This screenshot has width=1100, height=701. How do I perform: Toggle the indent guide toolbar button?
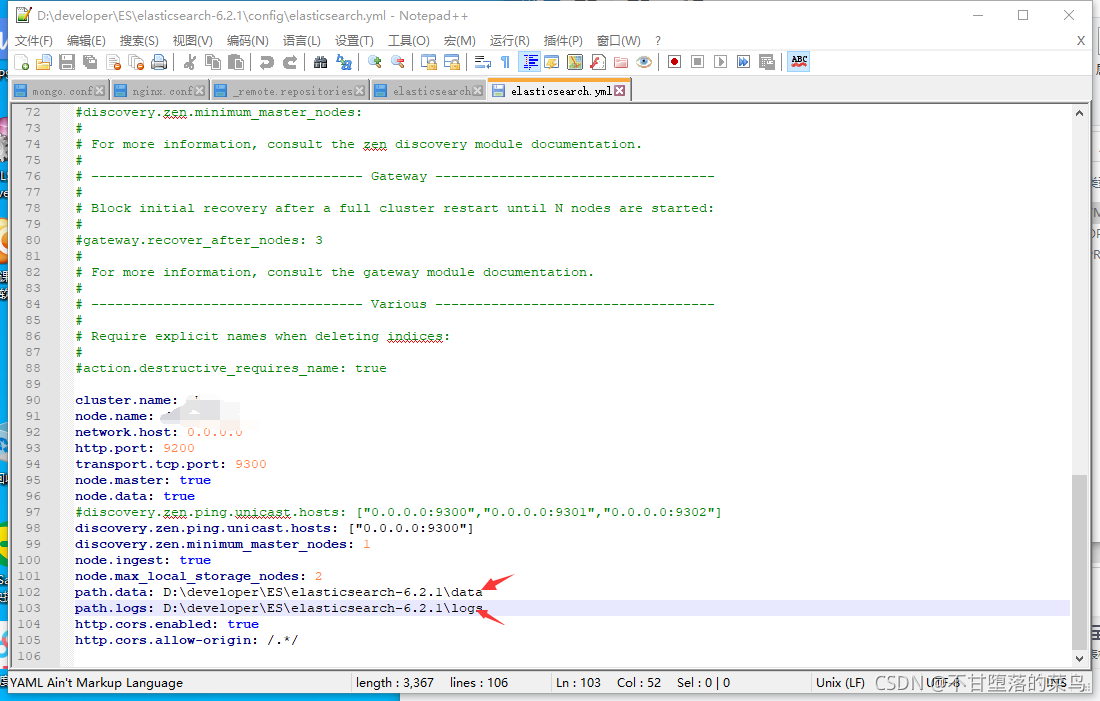[530, 62]
